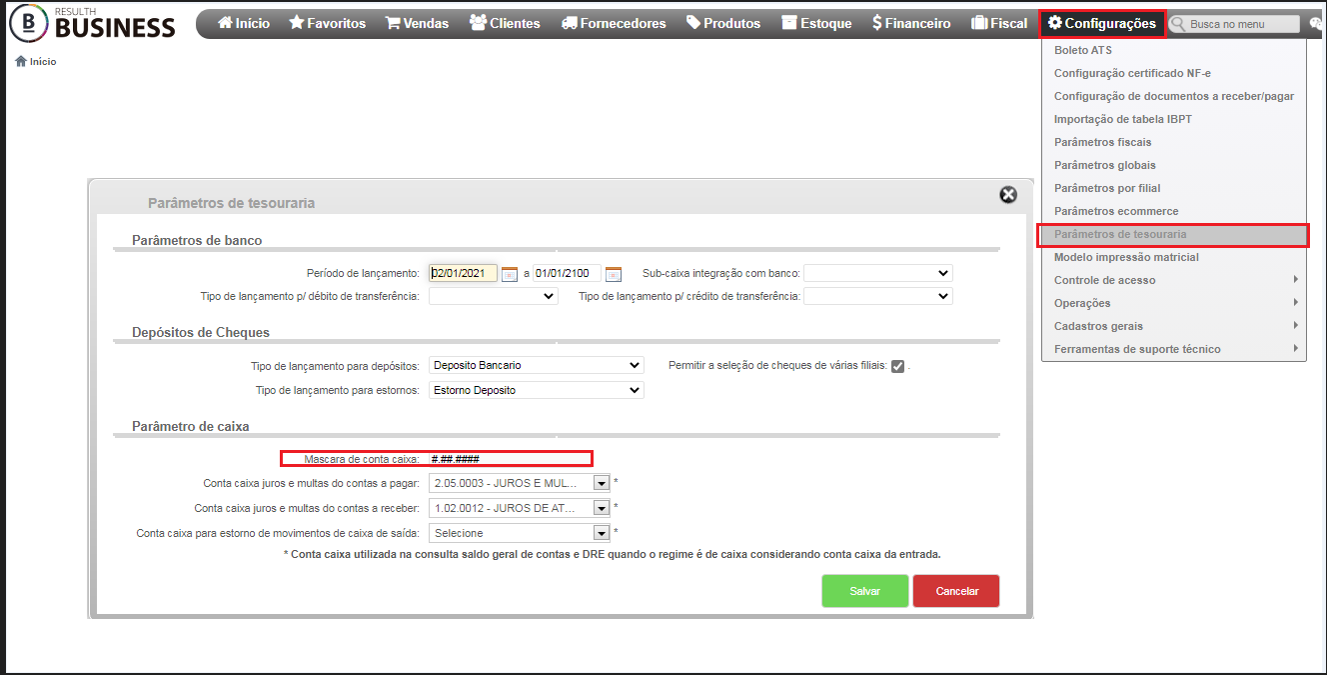Expand Tipo de lançamento para estornos dropdown

[x=536, y=390]
